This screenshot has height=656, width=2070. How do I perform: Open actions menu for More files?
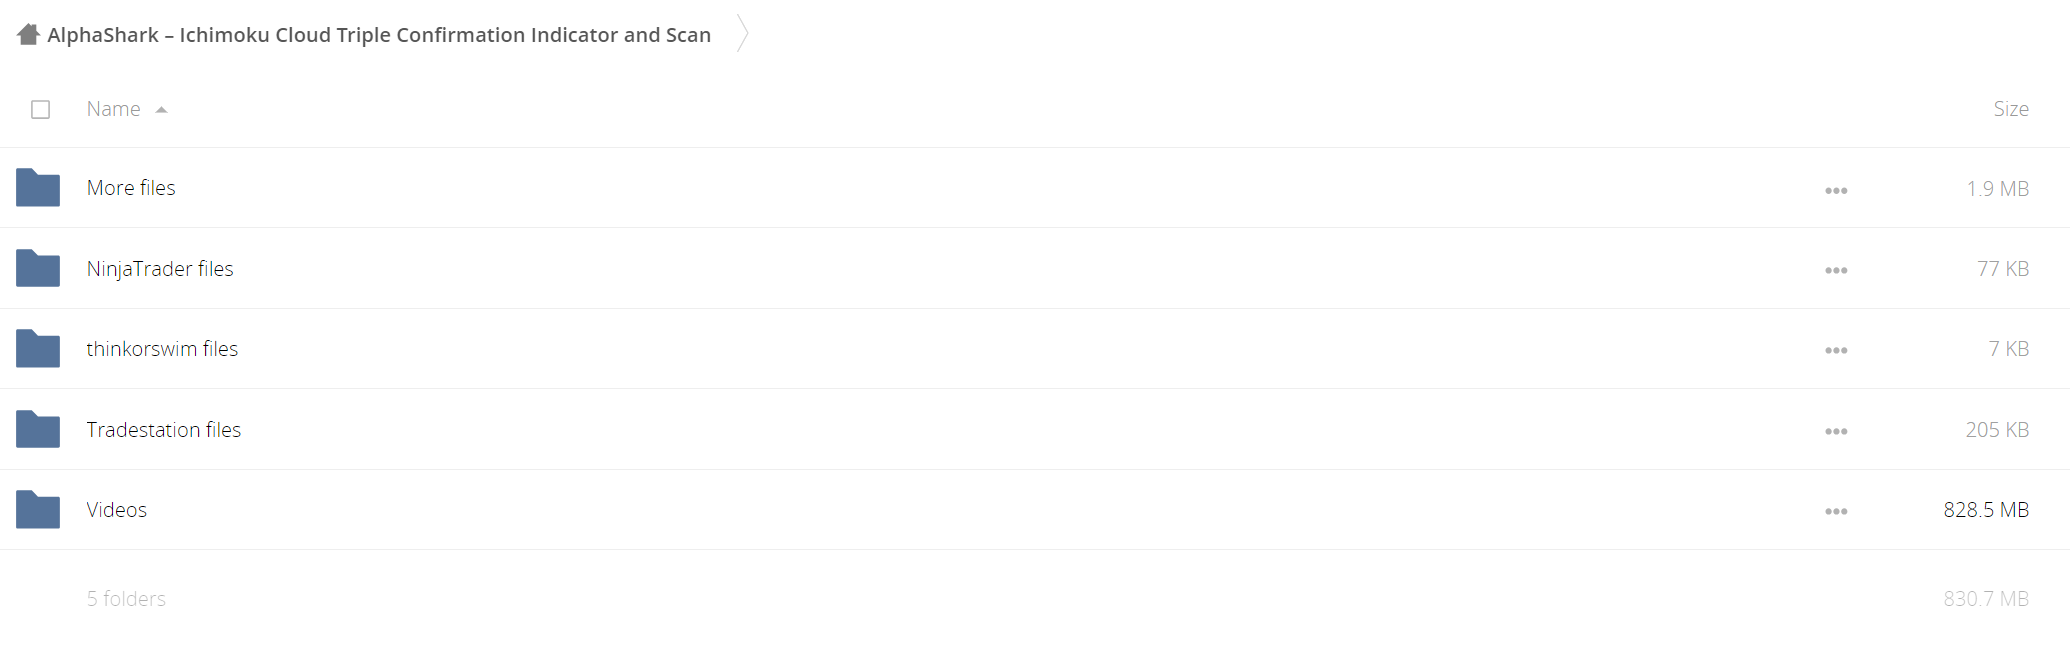(1836, 190)
